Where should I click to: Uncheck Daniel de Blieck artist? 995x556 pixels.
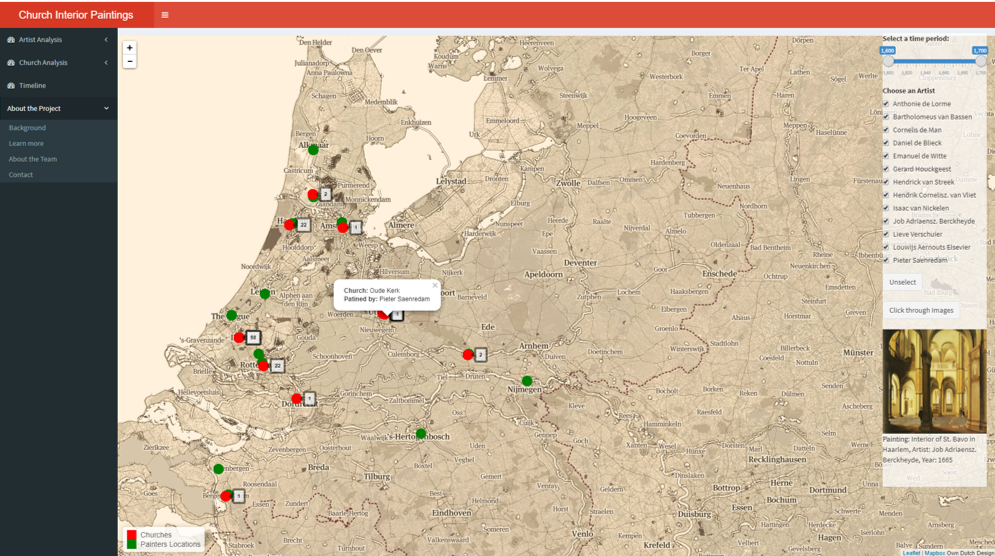(x=886, y=143)
